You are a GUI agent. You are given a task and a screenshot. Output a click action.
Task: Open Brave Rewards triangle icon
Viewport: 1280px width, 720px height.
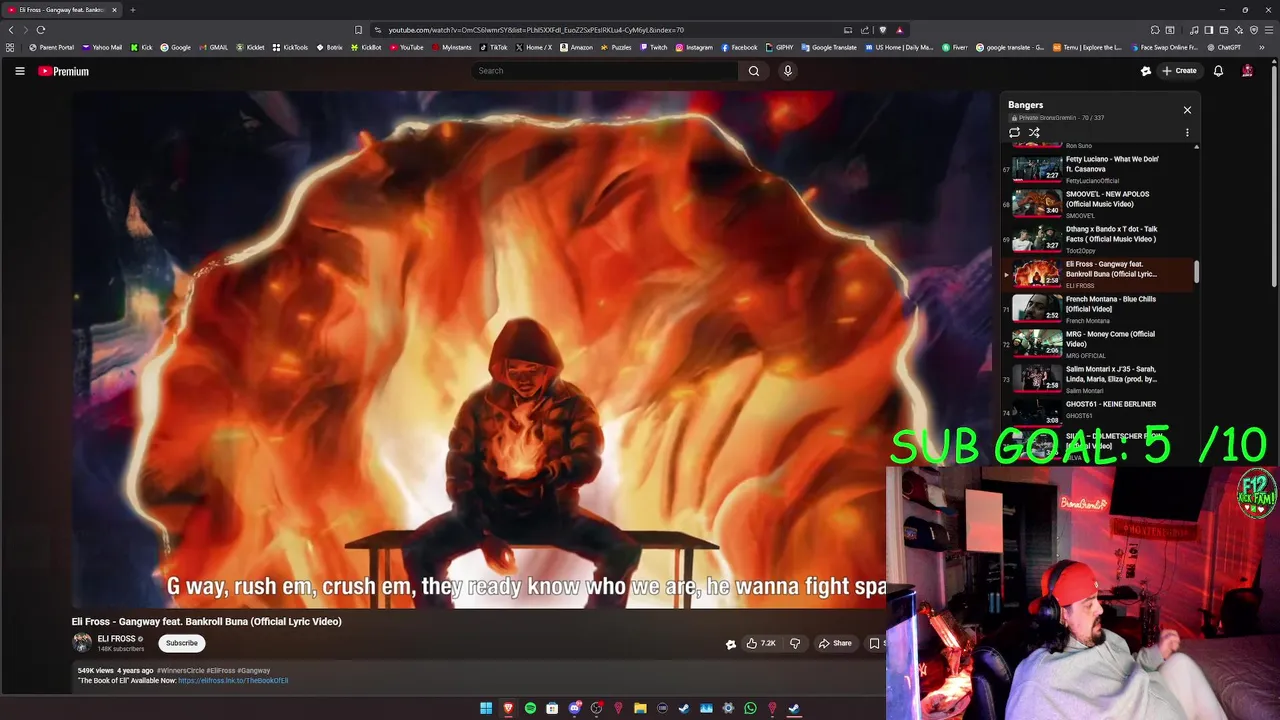tap(900, 30)
